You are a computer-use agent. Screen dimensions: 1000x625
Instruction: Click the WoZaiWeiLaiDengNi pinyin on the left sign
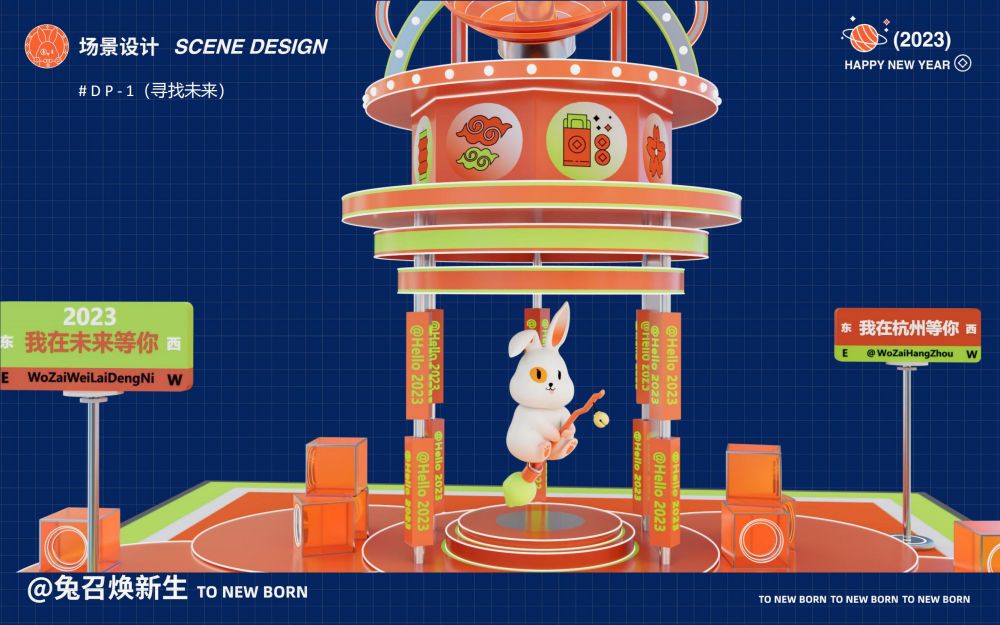91,378
